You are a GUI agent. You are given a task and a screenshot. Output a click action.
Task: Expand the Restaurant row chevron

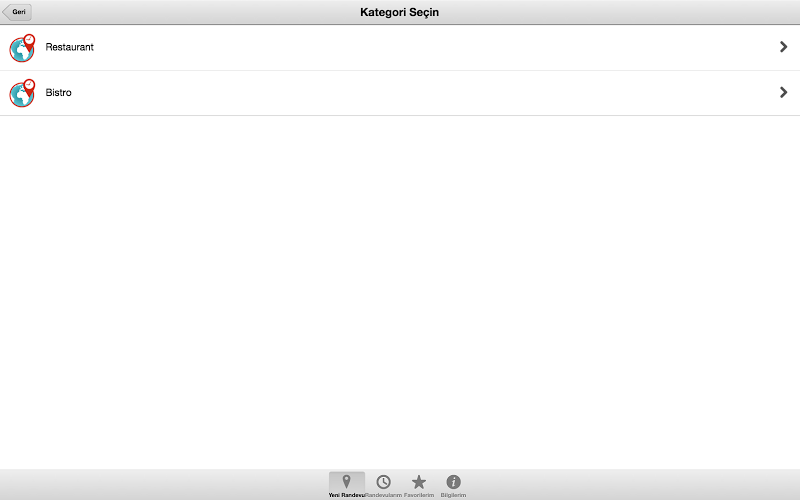coord(784,47)
